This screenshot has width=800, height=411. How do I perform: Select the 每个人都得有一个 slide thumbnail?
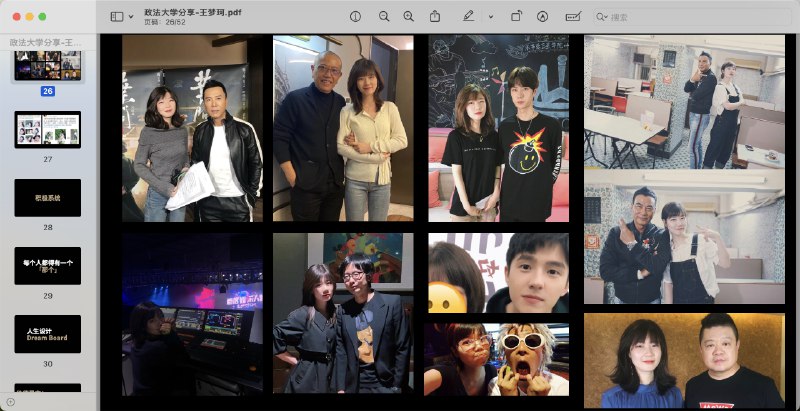(x=47, y=266)
